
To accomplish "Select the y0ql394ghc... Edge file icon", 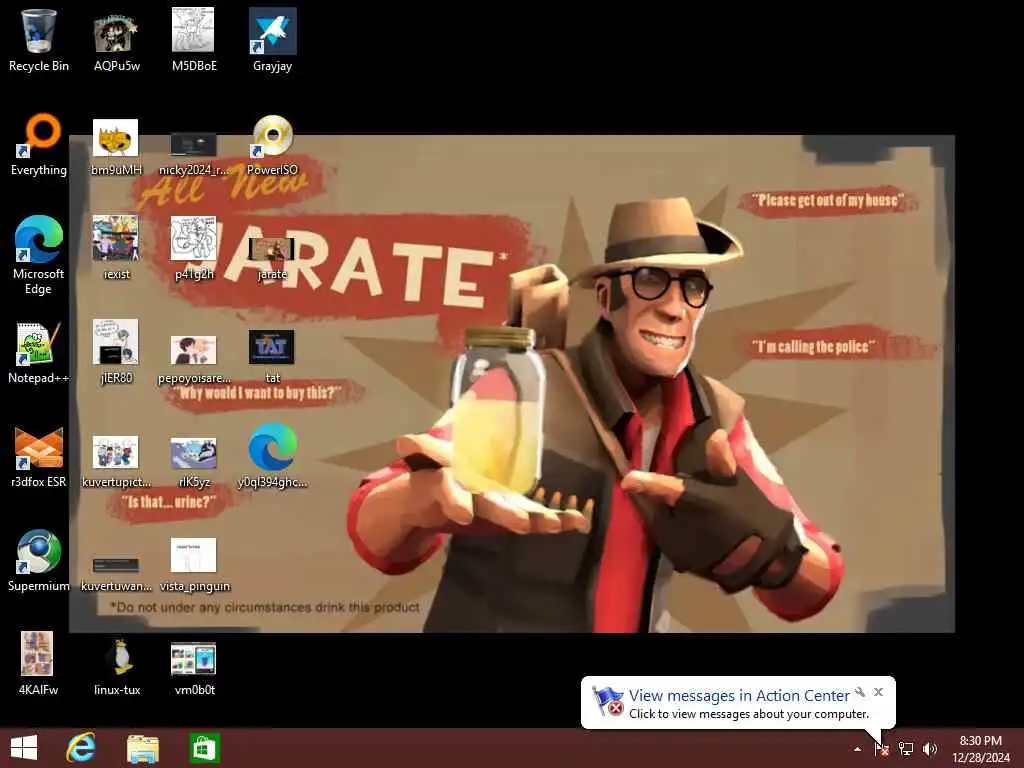I will [x=272, y=456].
